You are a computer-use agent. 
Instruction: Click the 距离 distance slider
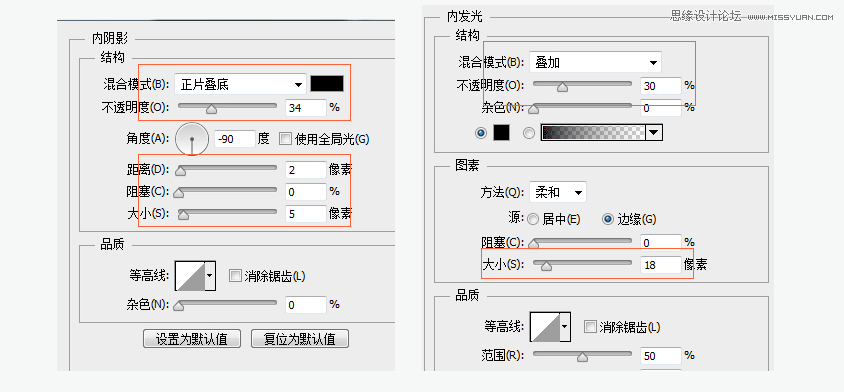(x=227, y=170)
